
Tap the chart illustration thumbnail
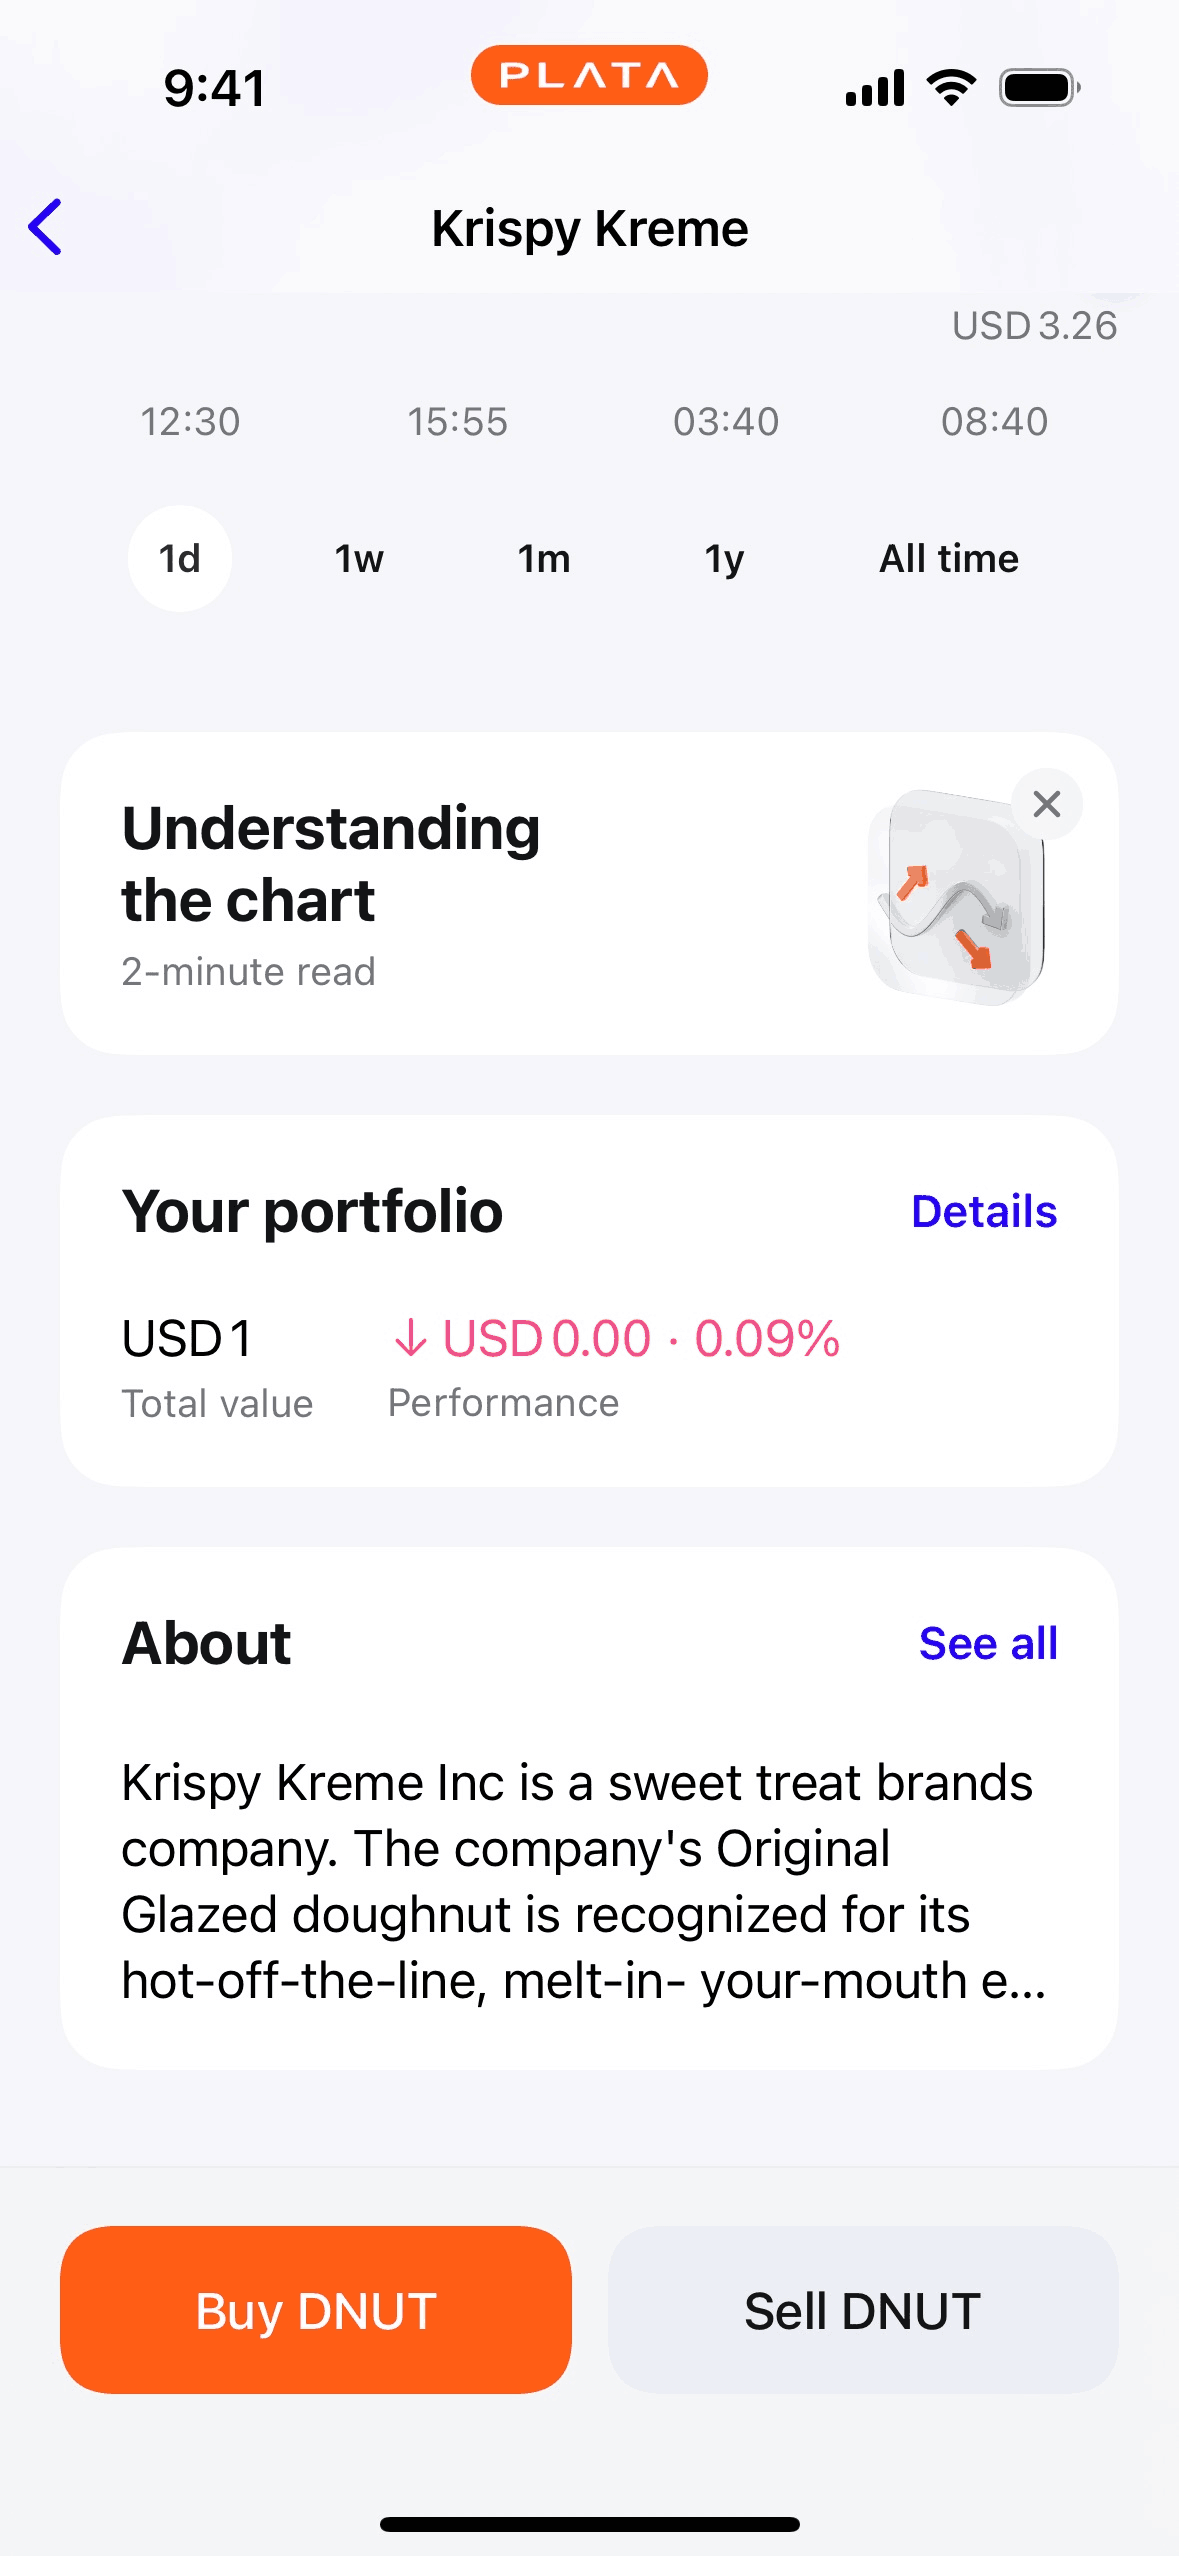955,898
